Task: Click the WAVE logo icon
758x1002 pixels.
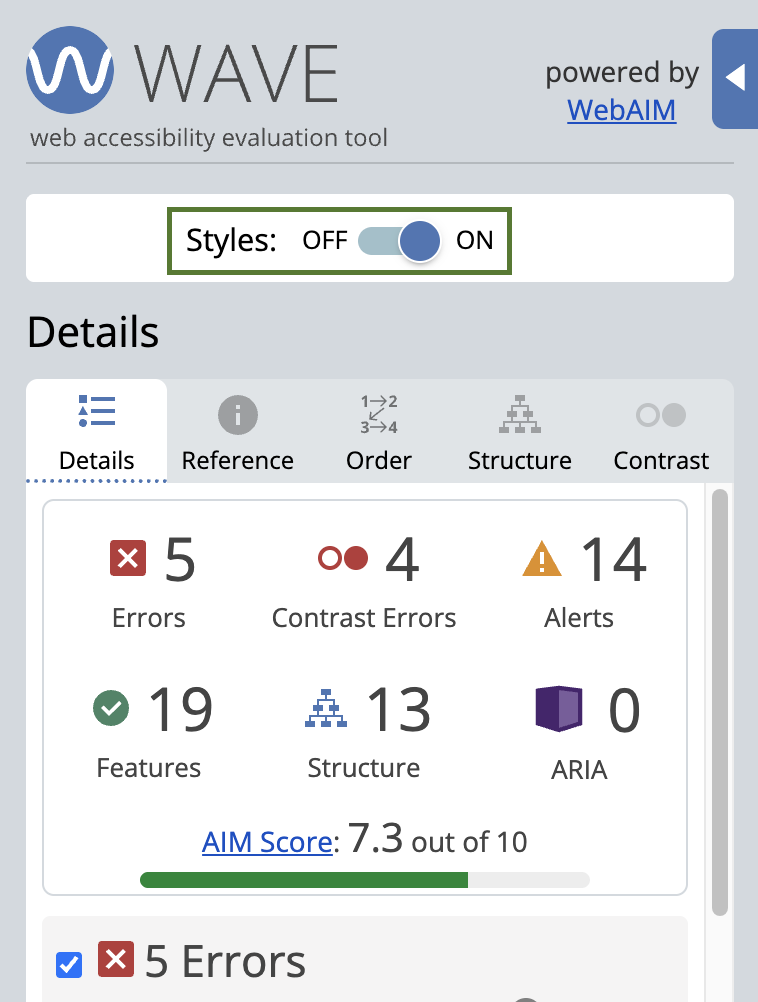Action: 70,71
